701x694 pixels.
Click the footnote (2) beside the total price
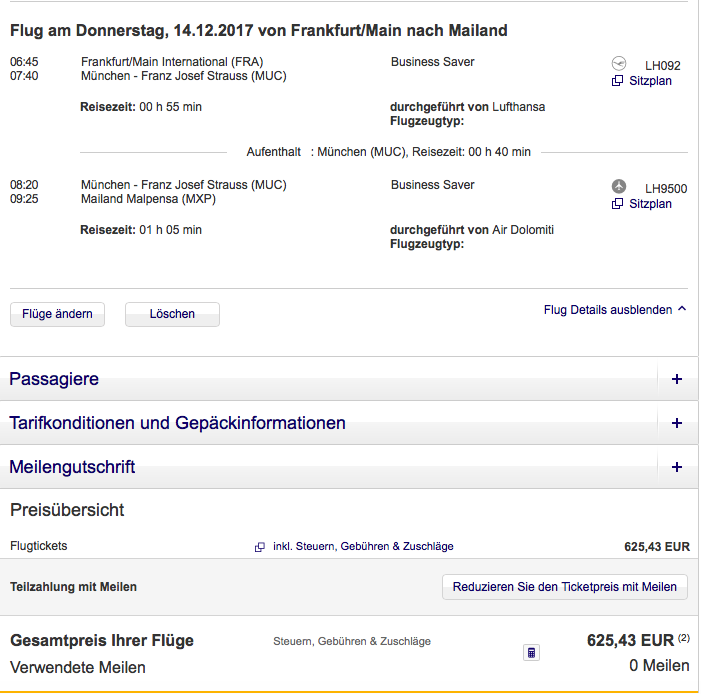[684, 637]
